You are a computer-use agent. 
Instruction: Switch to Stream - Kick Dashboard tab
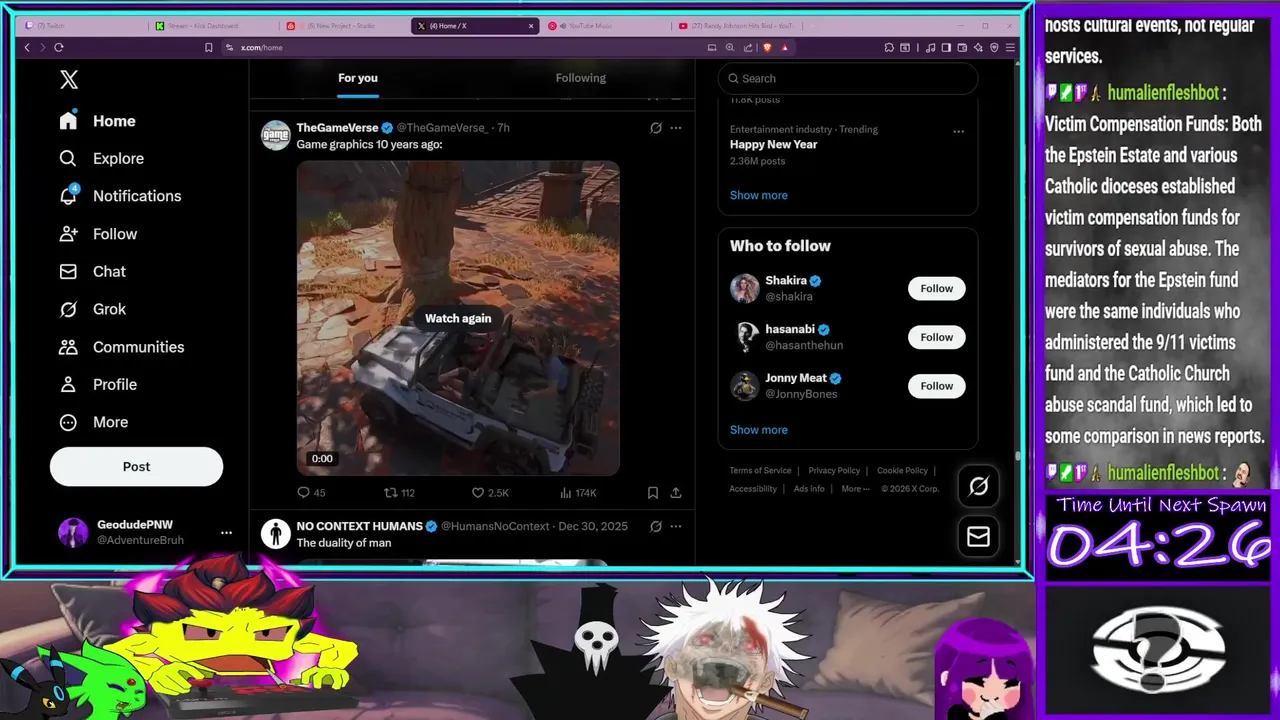(213, 26)
